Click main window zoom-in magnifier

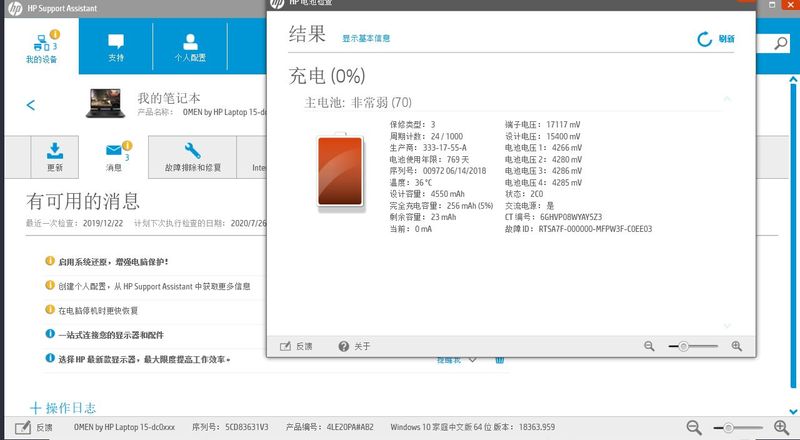coord(781,427)
